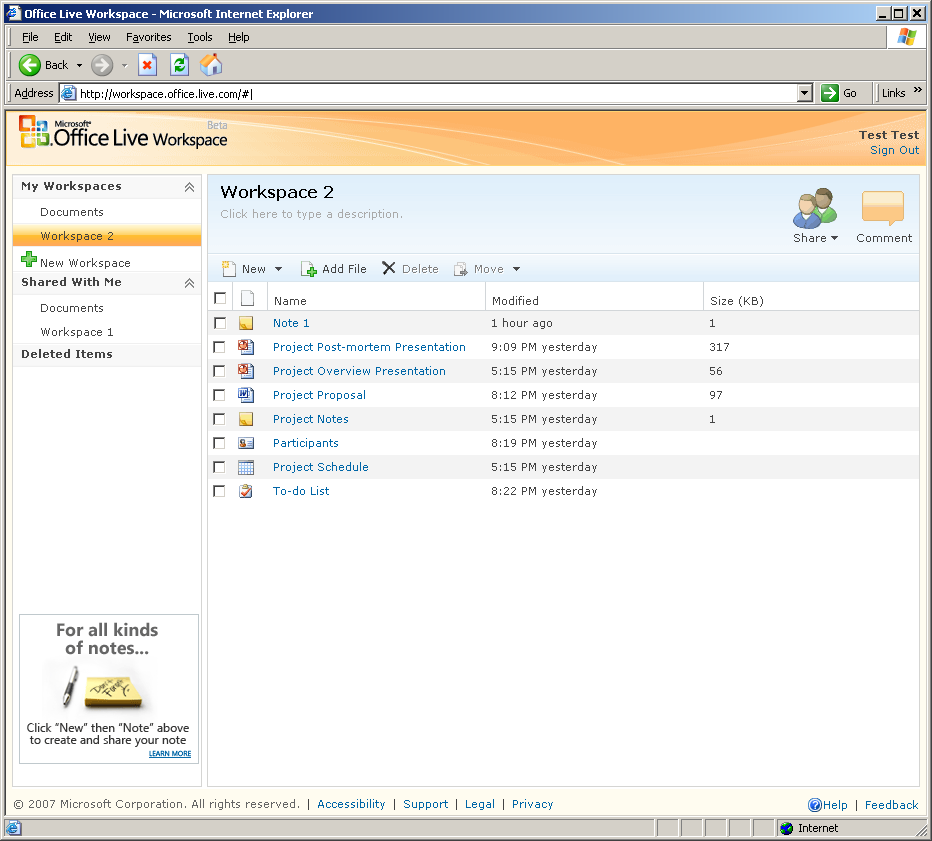
Task: Click the file type column header icon
Action: tap(247, 298)
